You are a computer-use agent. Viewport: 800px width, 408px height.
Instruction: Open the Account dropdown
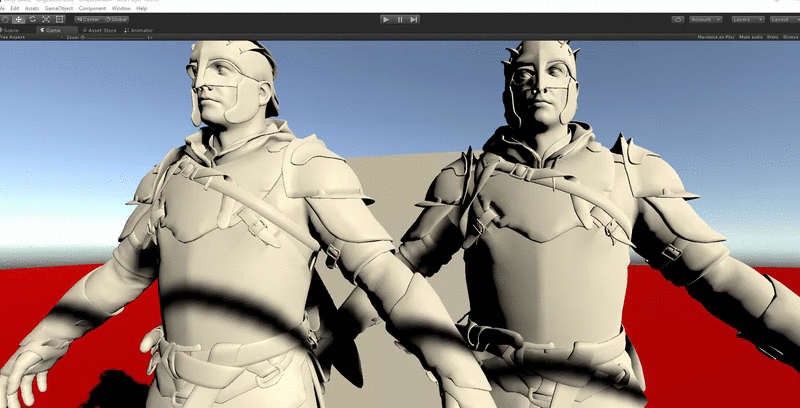706,19
